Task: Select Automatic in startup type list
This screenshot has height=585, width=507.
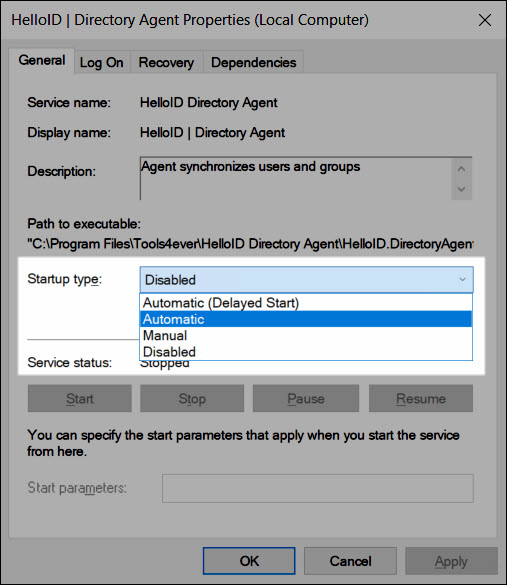Action: tap(306, 319)
